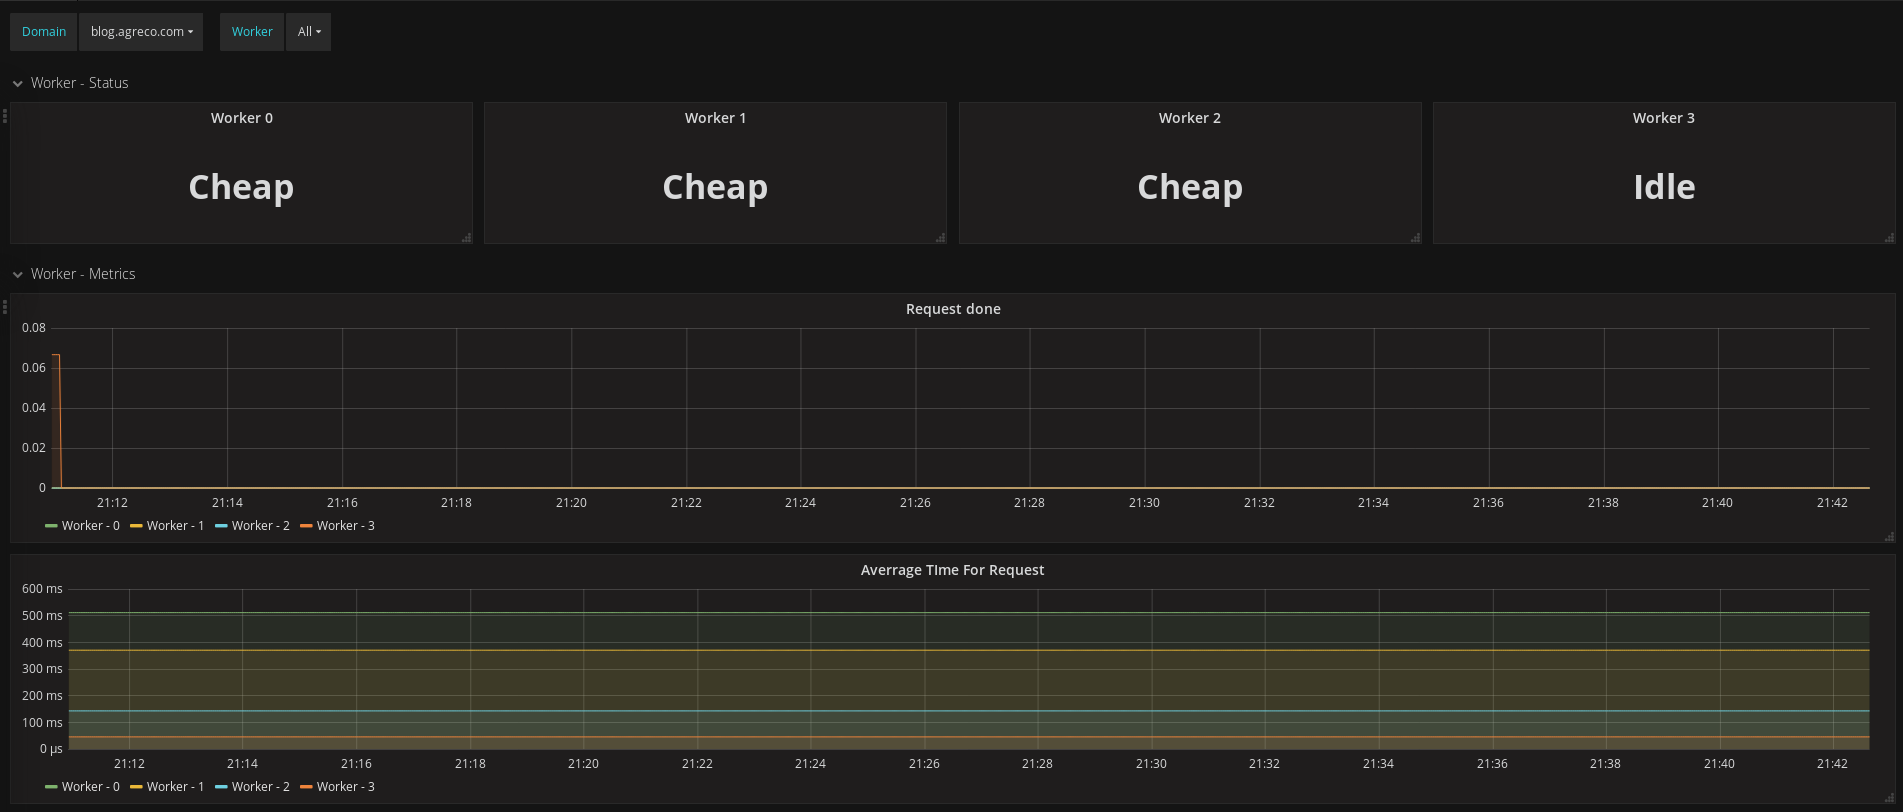1903x812 pixels.
Task: Click the Cheap status value of Worker 1
Action: tap(715, 187)
